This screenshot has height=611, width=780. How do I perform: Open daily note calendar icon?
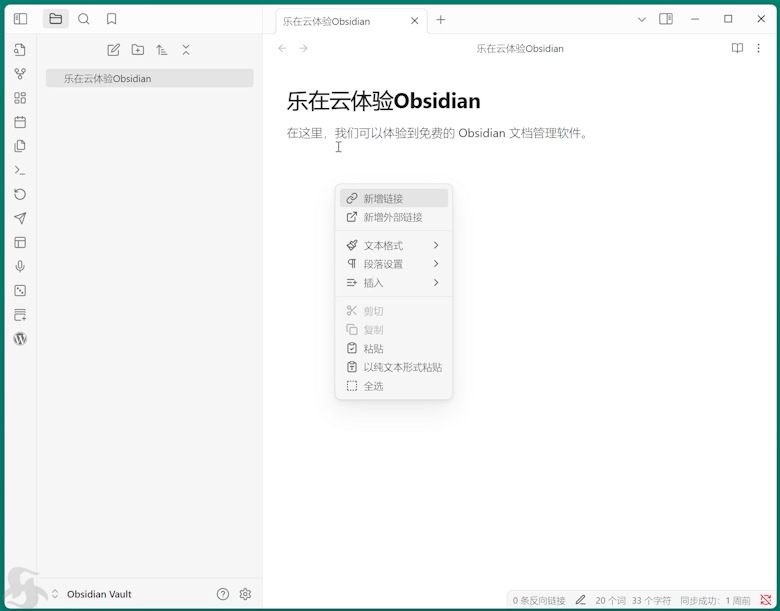tap(20, 122)
